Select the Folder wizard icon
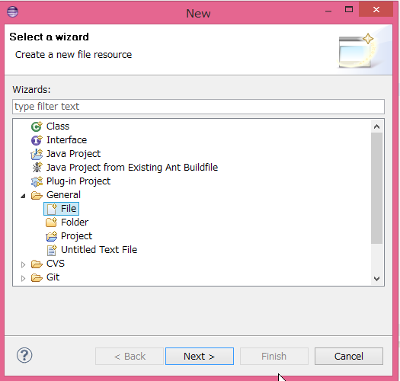The width and height of the screenshot is (400, 381). click(x=51, y=222)
